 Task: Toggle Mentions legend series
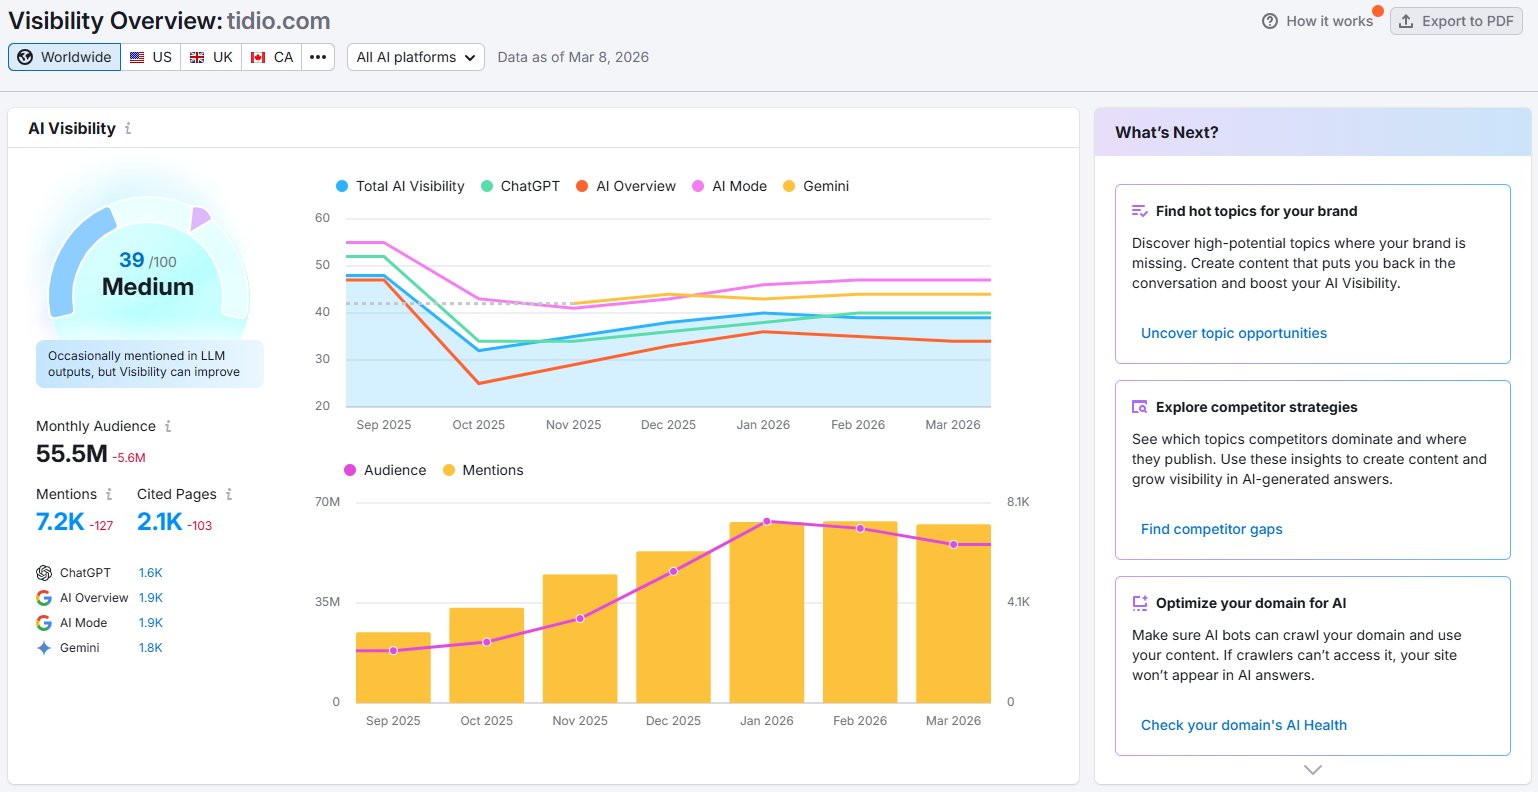483,470
